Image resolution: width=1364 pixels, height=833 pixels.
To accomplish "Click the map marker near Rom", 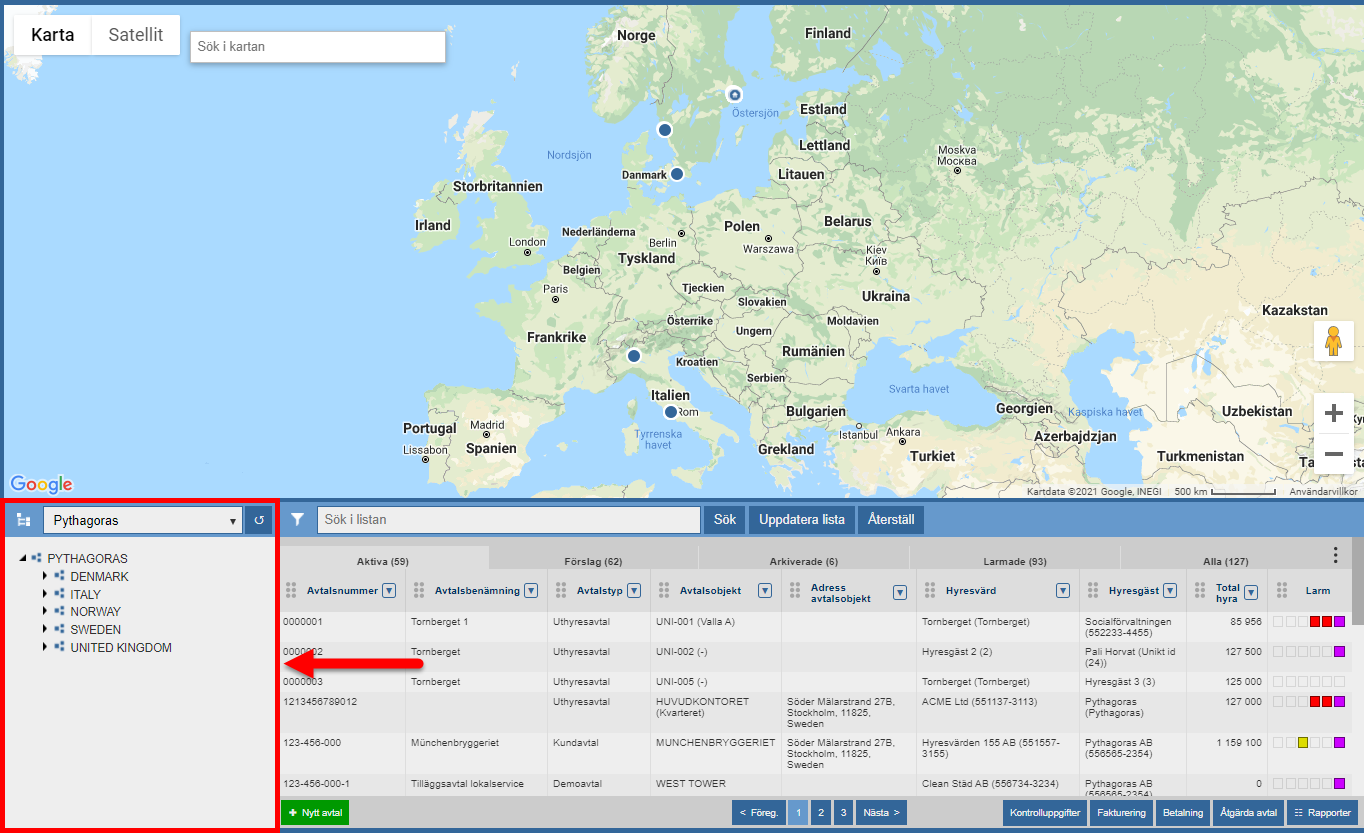I will (x=671, y=411).
